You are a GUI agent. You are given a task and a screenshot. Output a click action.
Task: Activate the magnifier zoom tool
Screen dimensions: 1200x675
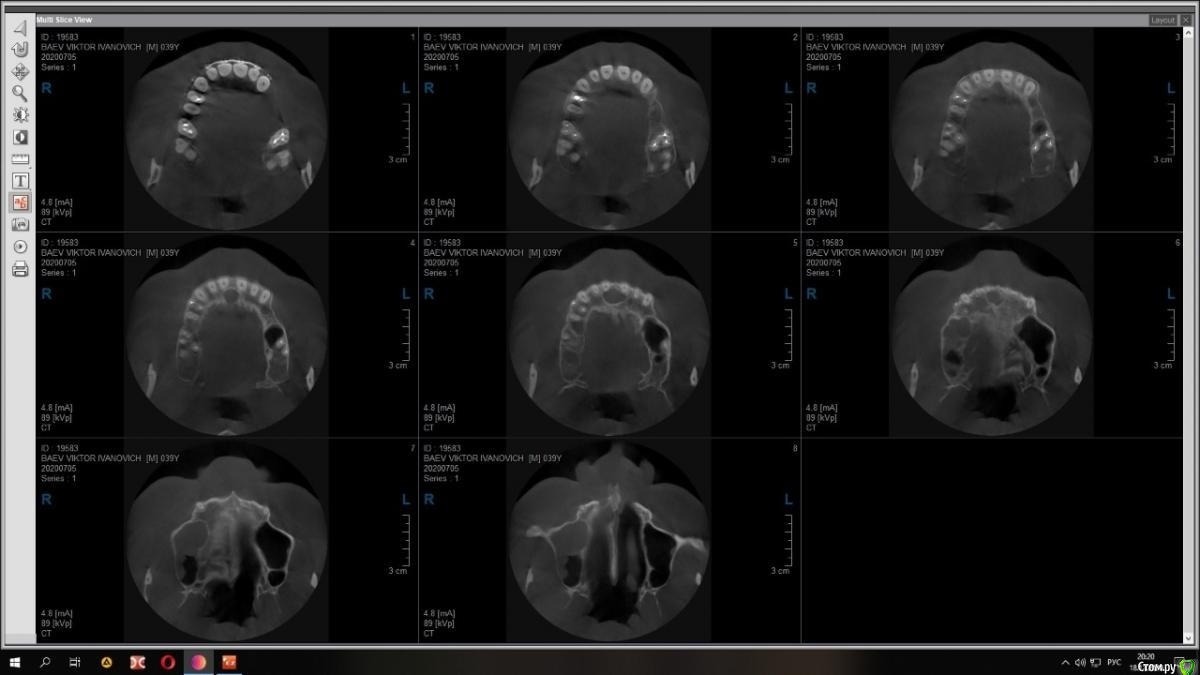[x=20, y=93]
